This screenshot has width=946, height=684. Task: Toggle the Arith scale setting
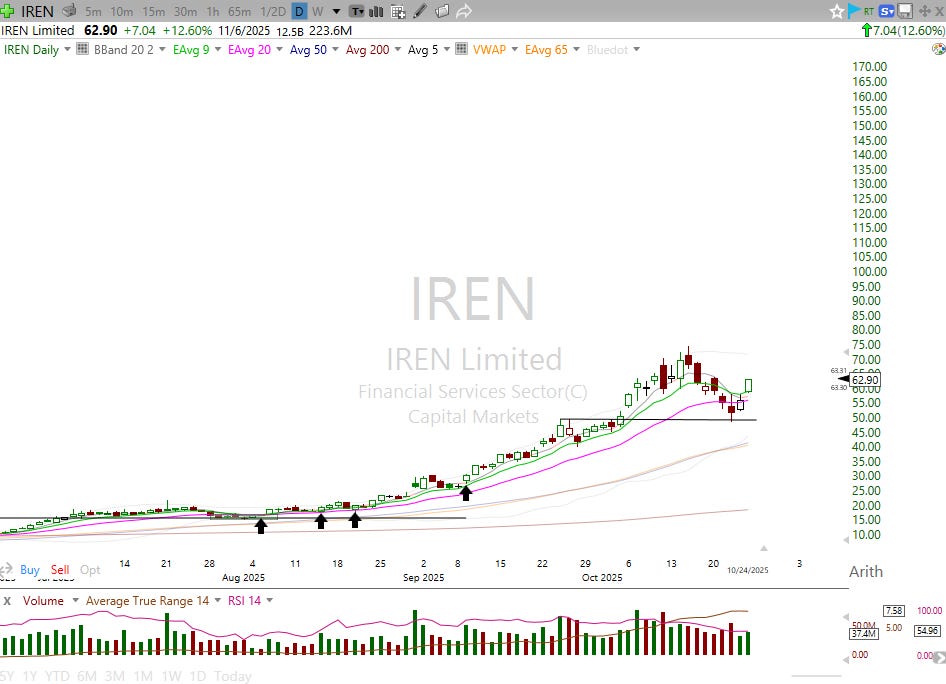tap(866, 571)
